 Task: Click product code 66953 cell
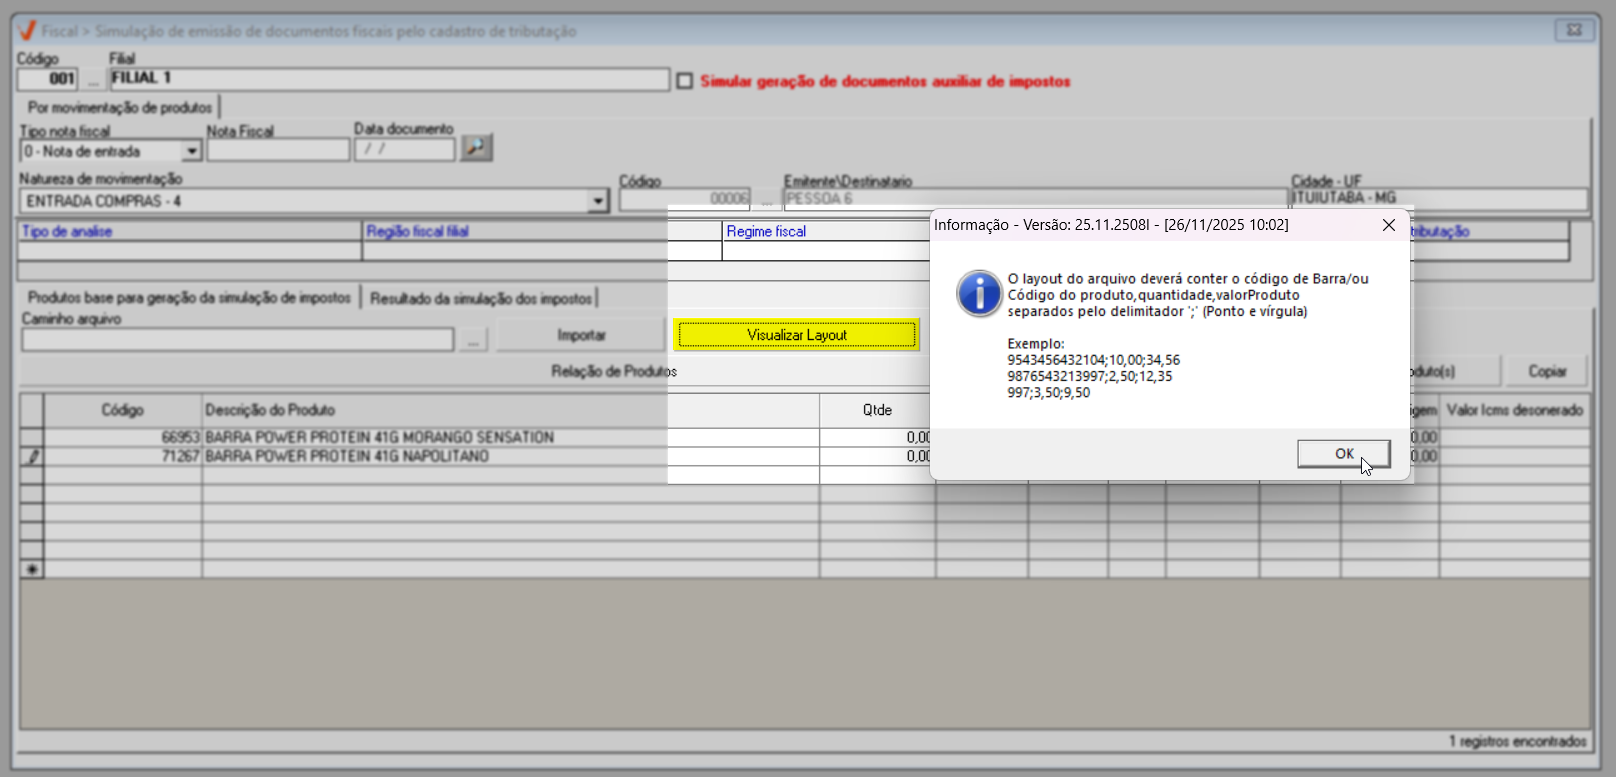tap(123, 437)
